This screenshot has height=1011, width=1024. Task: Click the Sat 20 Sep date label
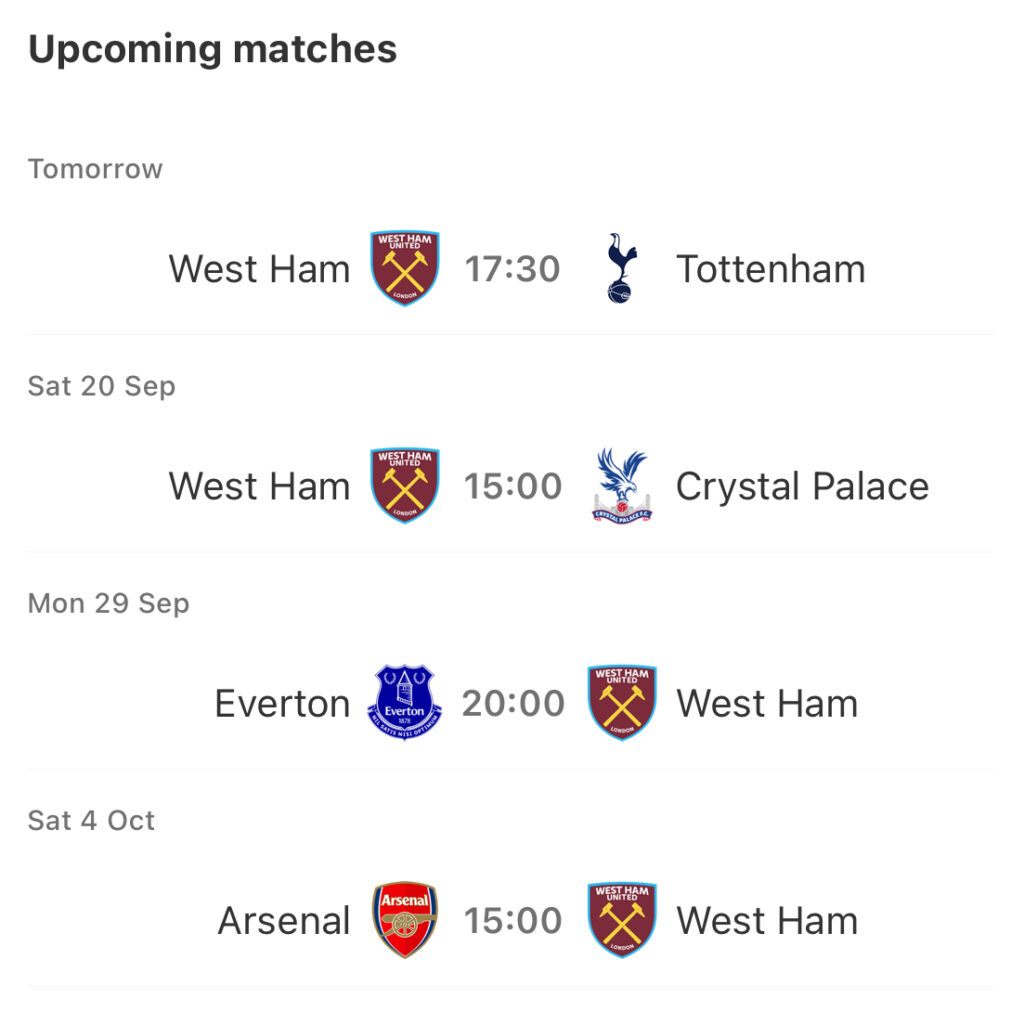click(x=102, y=386)
